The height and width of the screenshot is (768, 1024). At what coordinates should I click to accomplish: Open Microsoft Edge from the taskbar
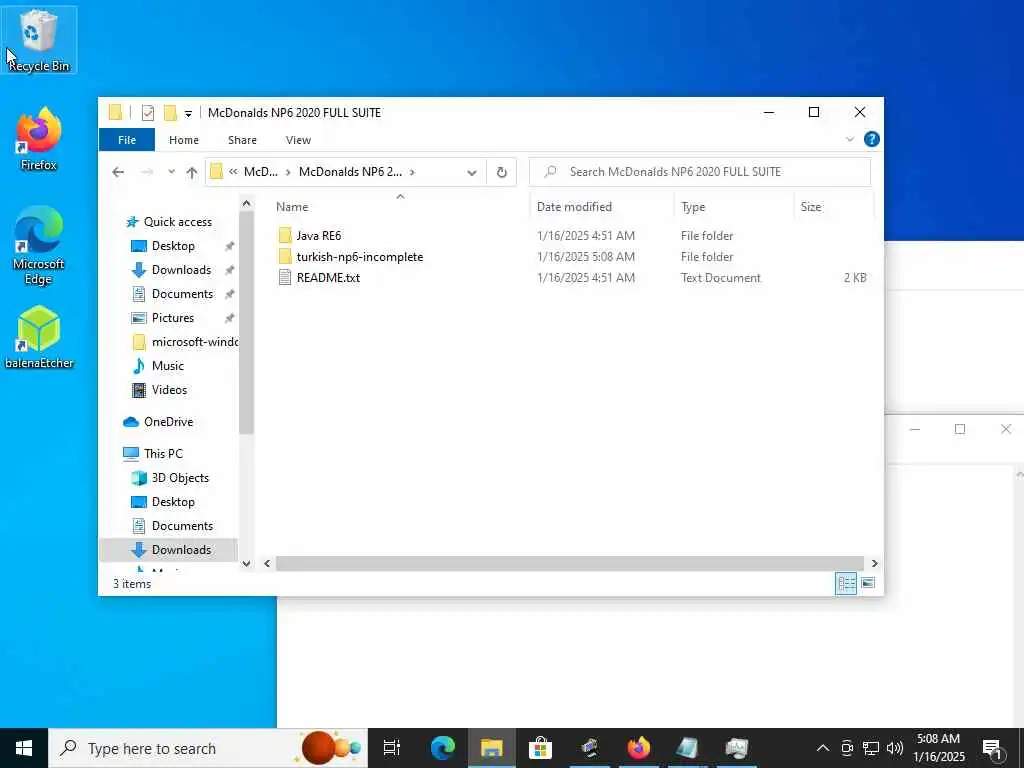(442, 748)
